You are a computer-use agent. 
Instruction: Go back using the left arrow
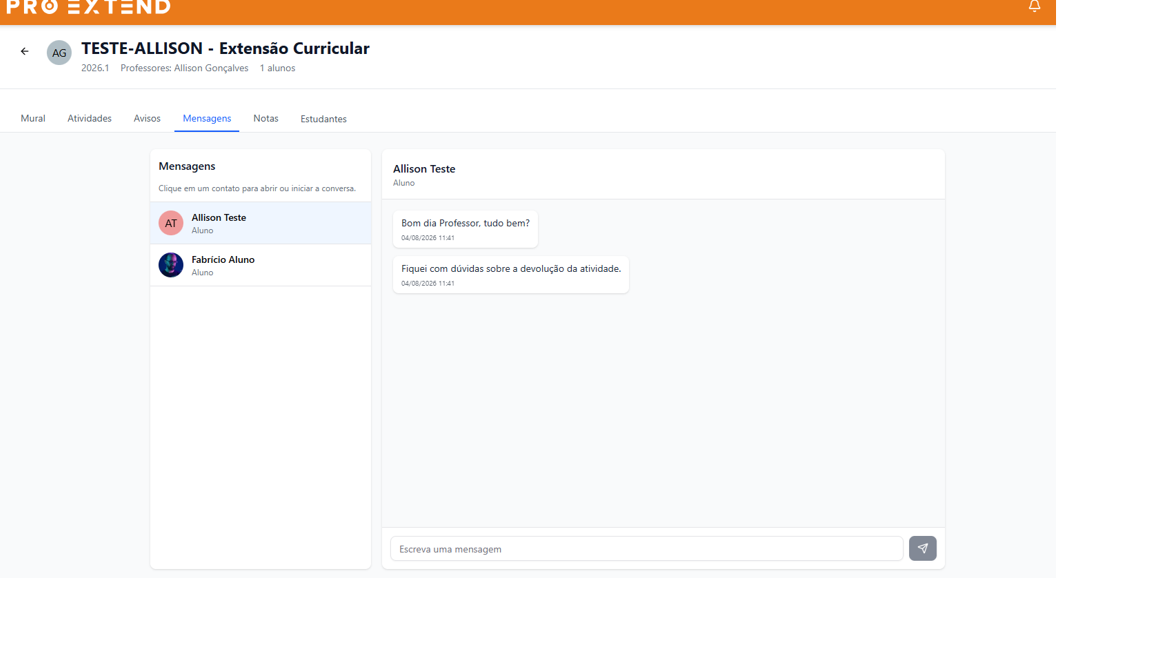(x=25, y=51)
